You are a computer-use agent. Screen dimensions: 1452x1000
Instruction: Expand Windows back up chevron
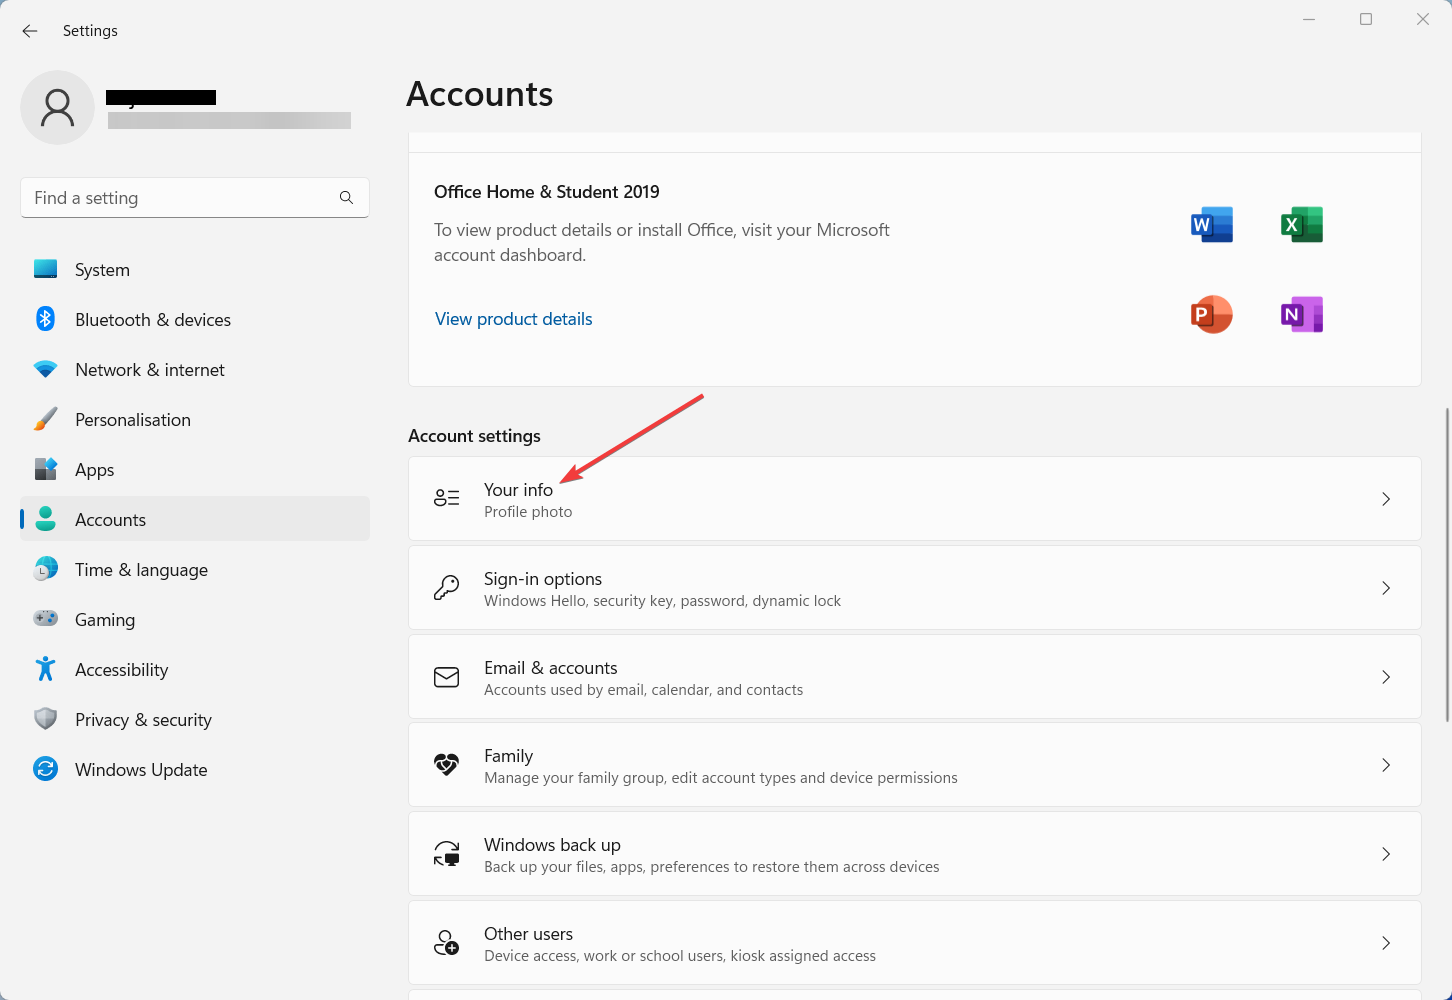[x=1386, y=854]
